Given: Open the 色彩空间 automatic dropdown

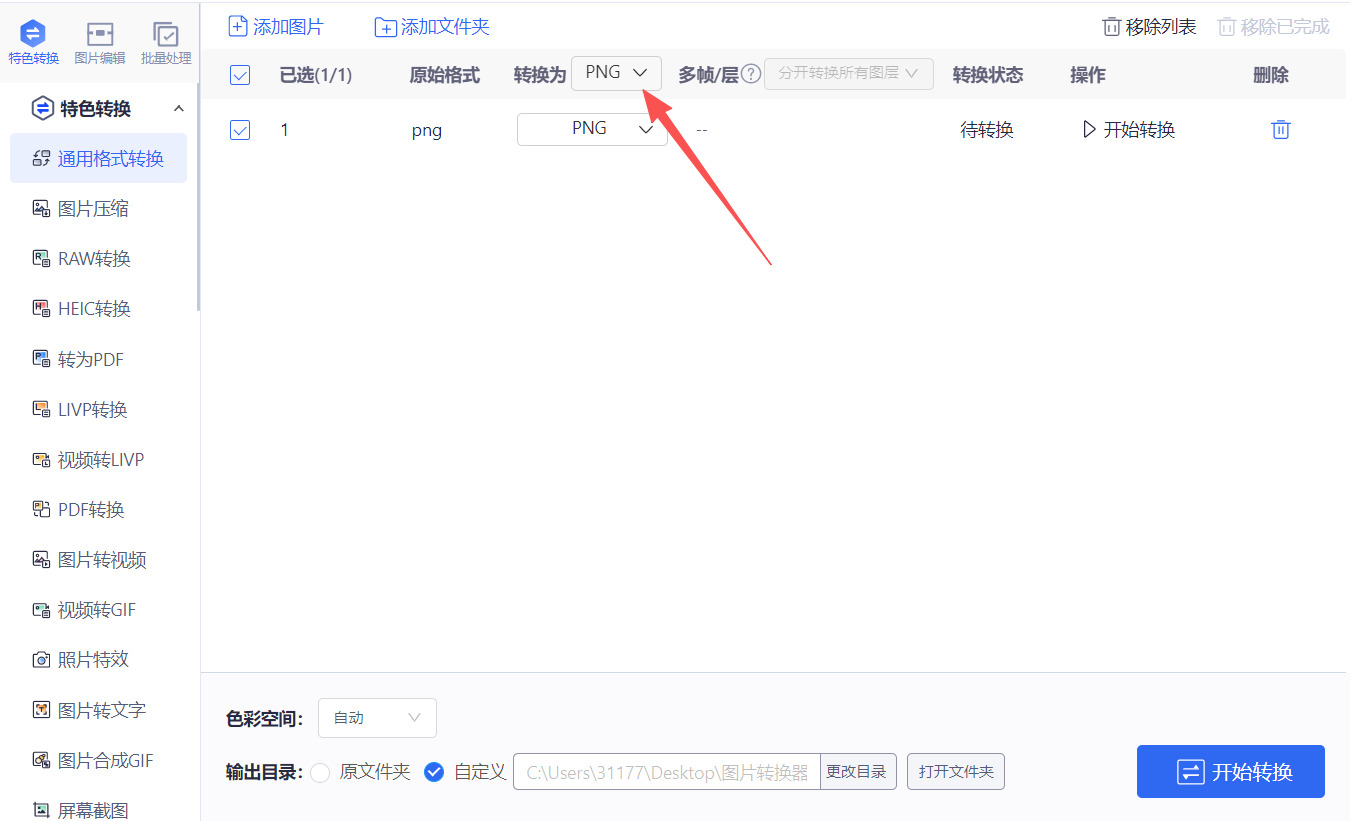Looking at the screenshot, I should [x=377, y=717].
